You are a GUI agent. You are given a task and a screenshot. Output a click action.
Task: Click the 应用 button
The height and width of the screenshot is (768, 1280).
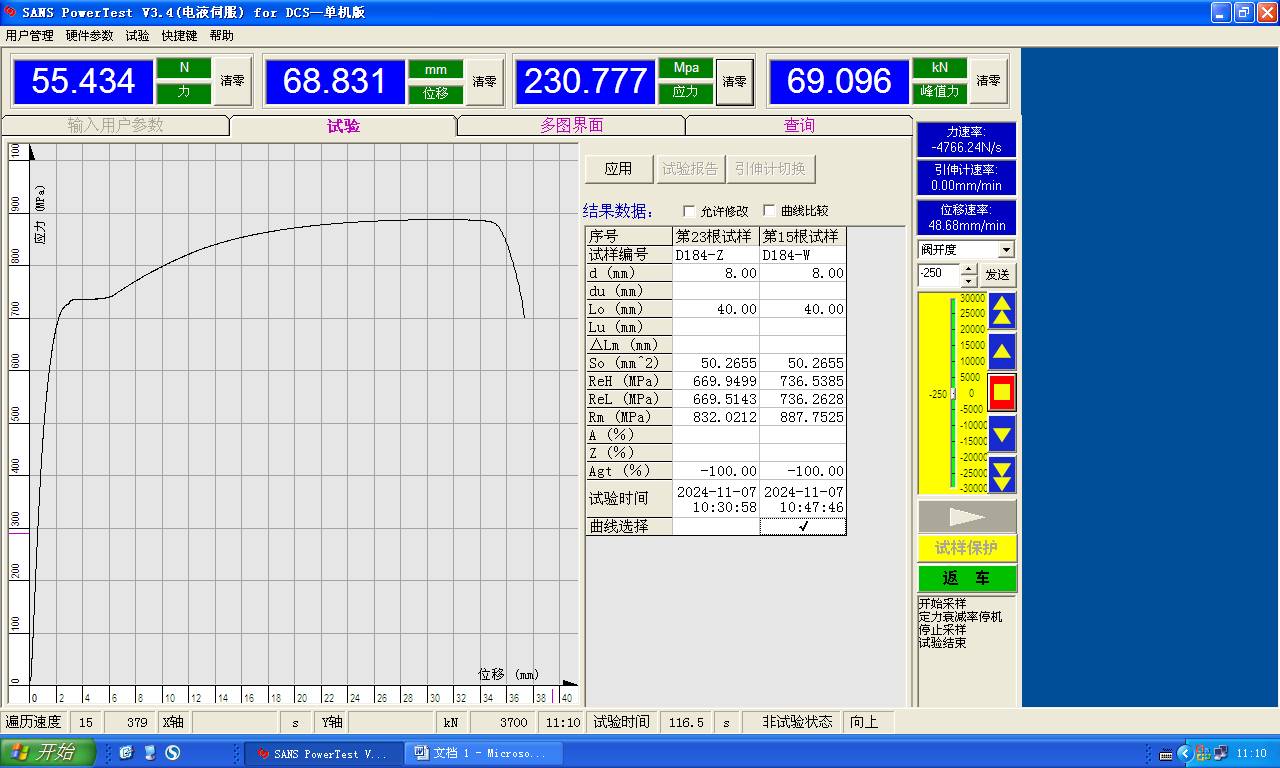[618, 169]
